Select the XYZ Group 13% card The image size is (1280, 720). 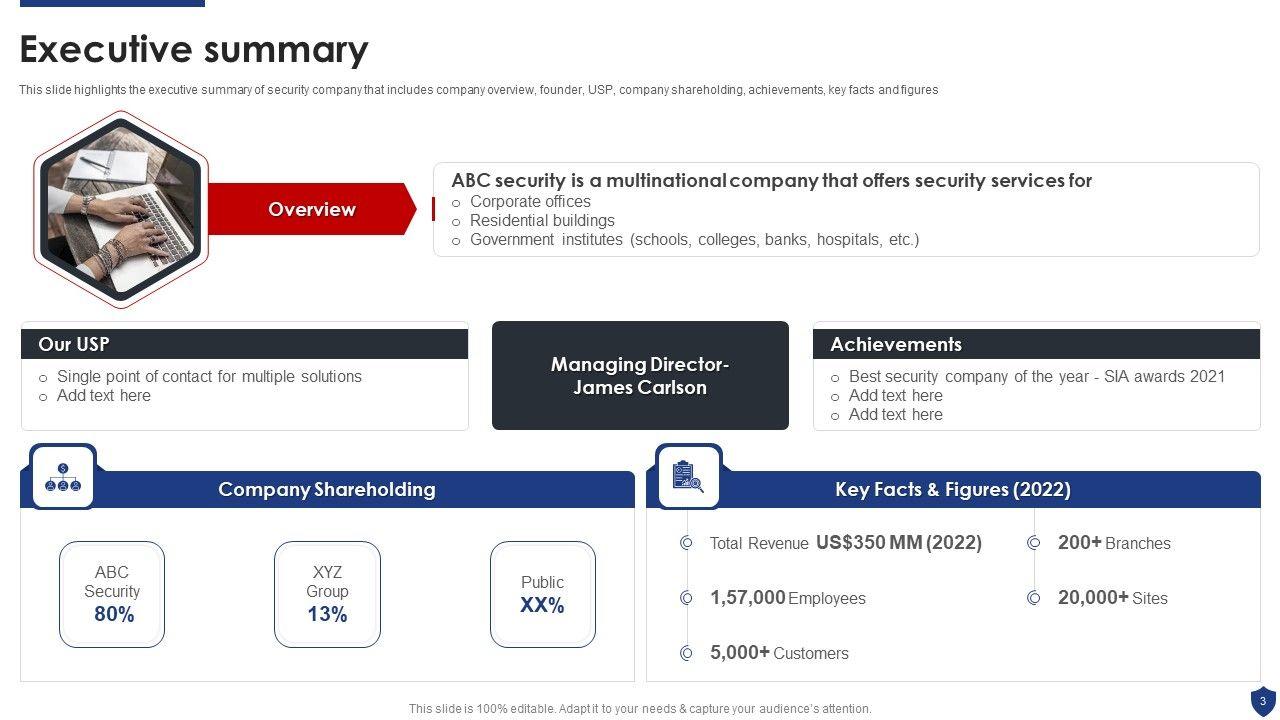click(327, 594)
